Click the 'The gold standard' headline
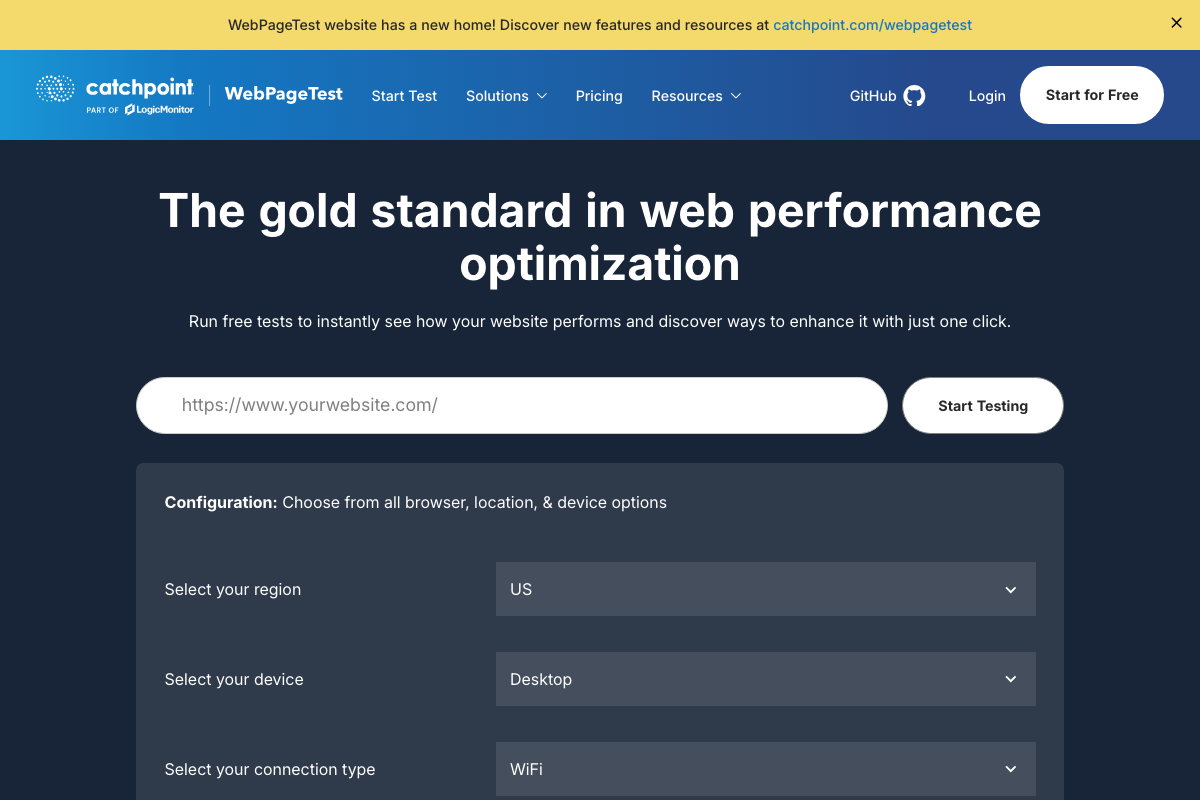The image size is (1200, 800). [600, 237]
